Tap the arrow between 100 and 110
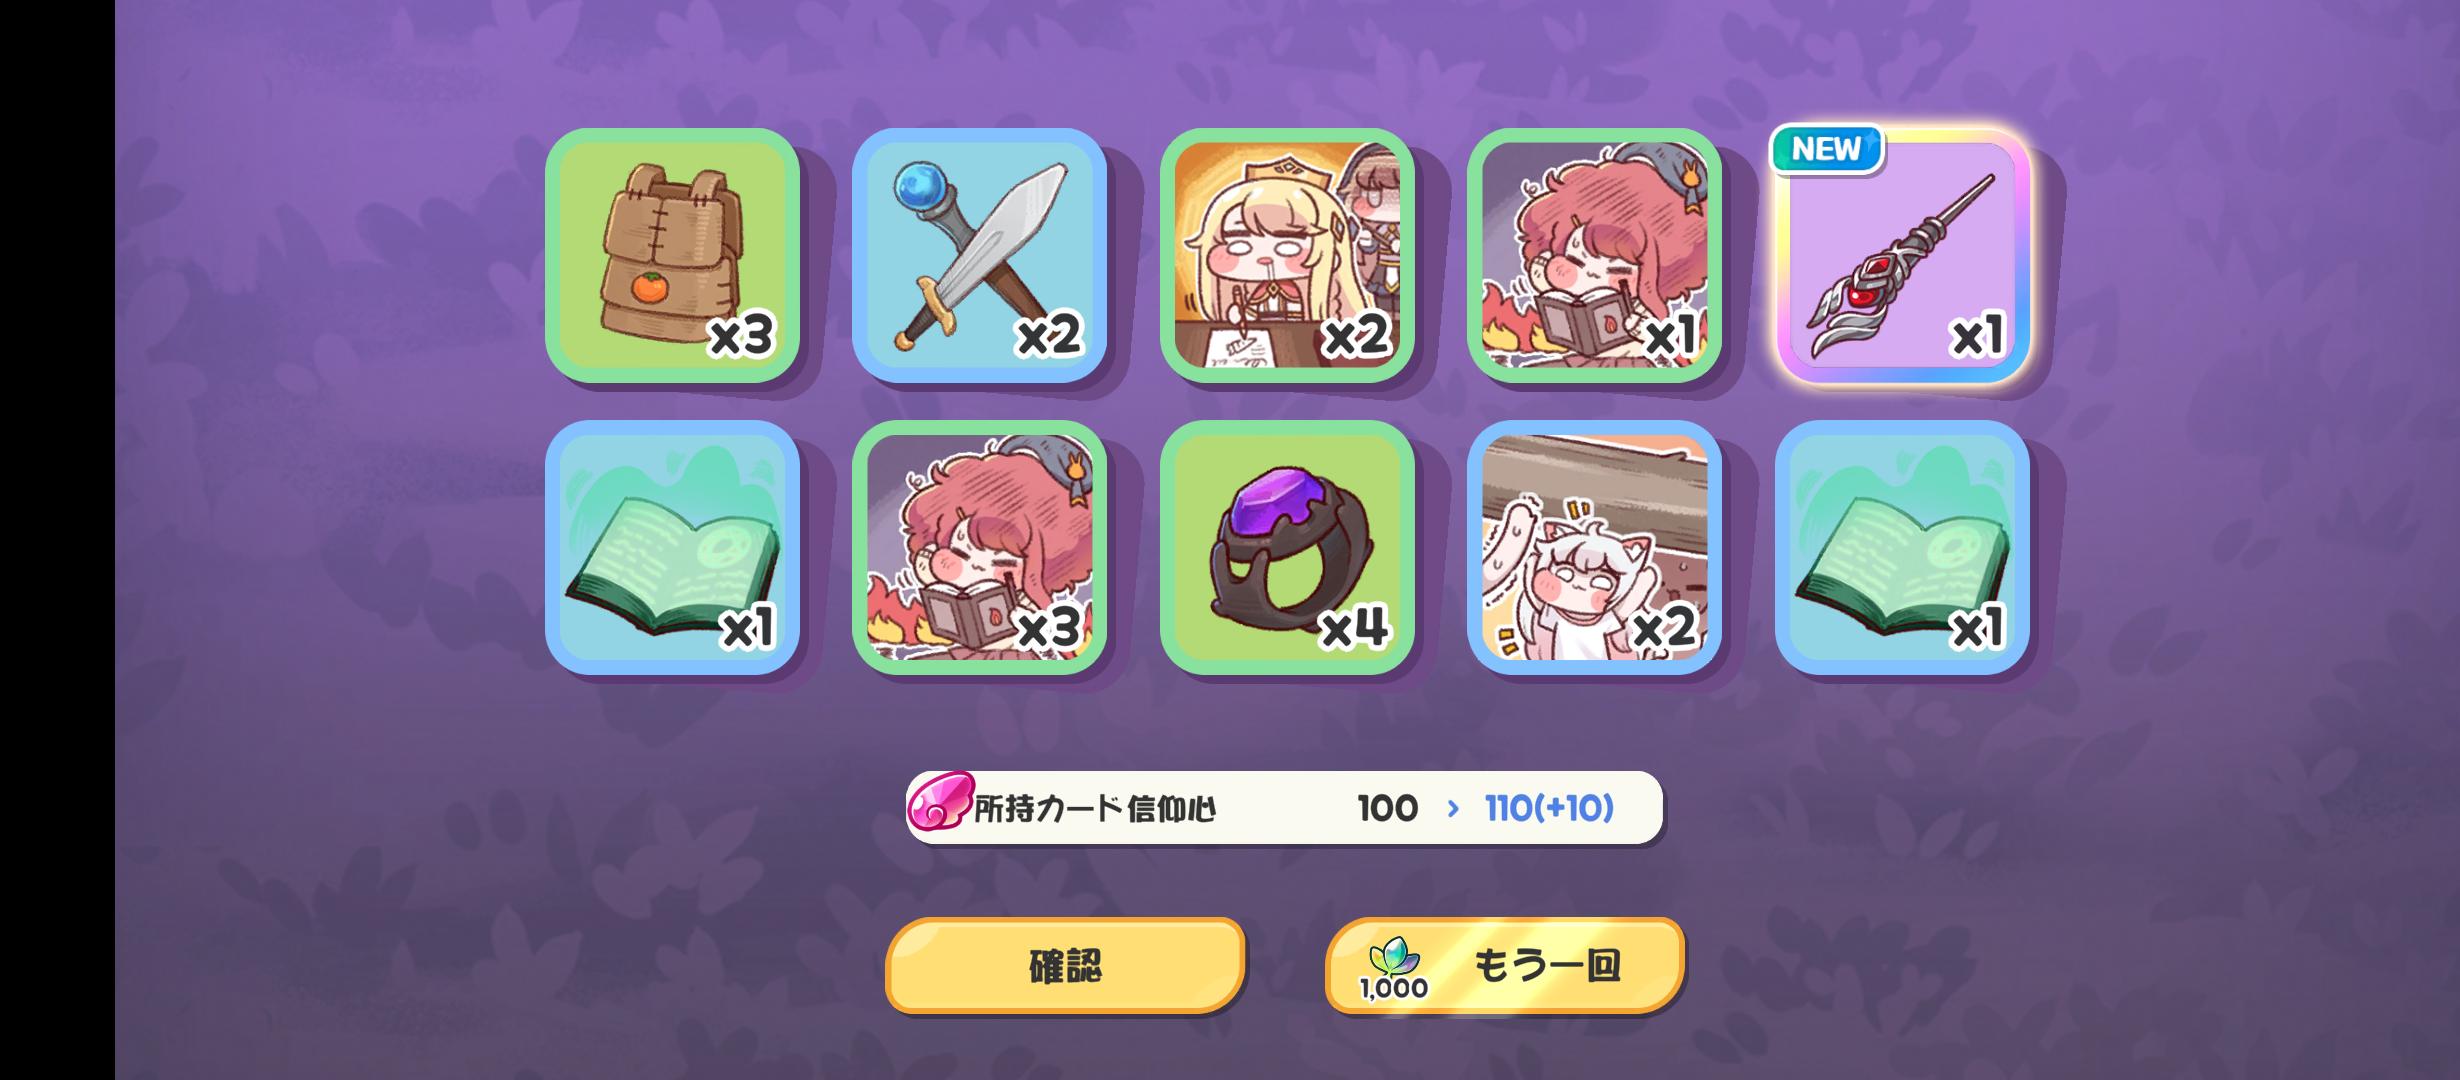 click(1453, 808)
